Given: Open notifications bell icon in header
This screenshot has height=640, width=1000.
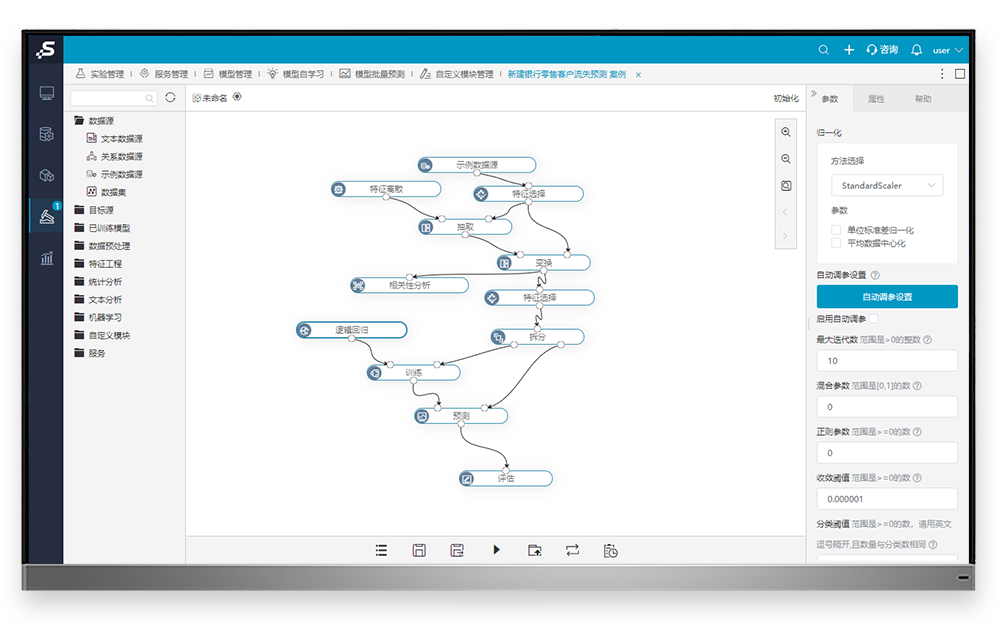Looking at the screenshot, I should click(916, 50).
